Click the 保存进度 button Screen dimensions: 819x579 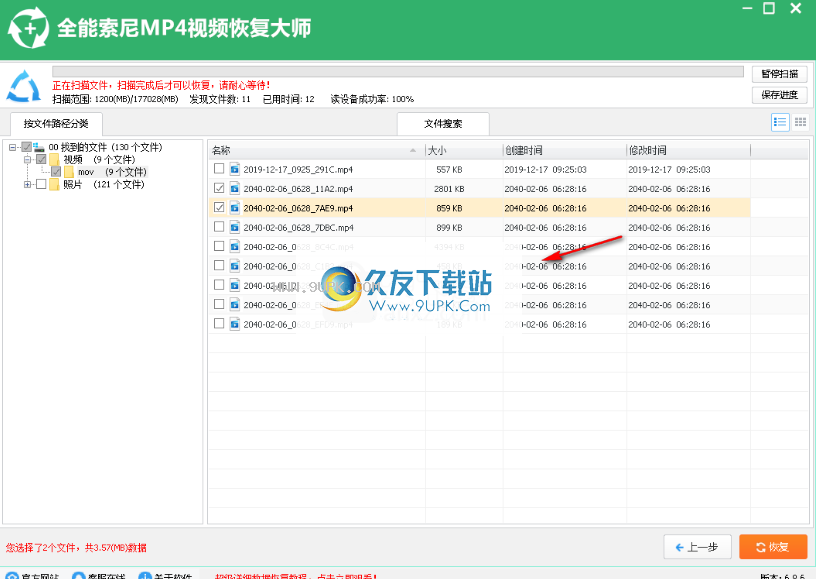pyautogui.click(x=779, y=94)
